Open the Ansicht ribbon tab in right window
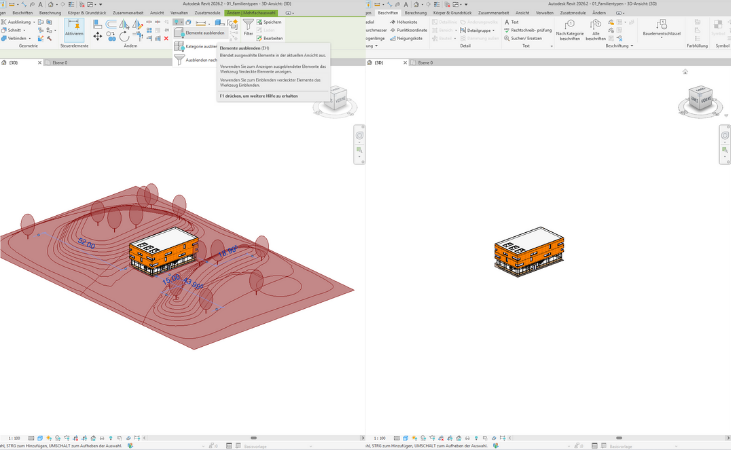This screenshot has width=731, height=450. 522,12
